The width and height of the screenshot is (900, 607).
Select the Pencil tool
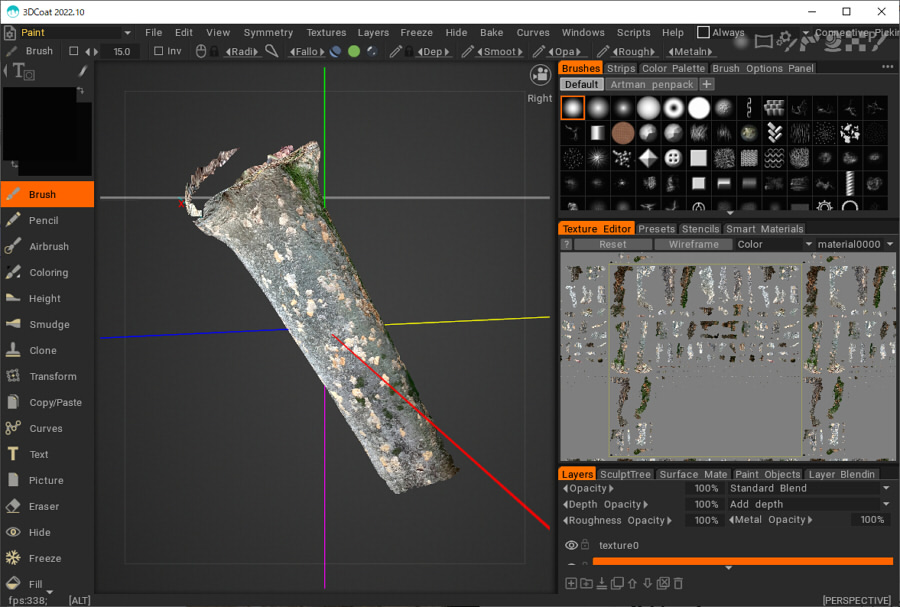47,220
